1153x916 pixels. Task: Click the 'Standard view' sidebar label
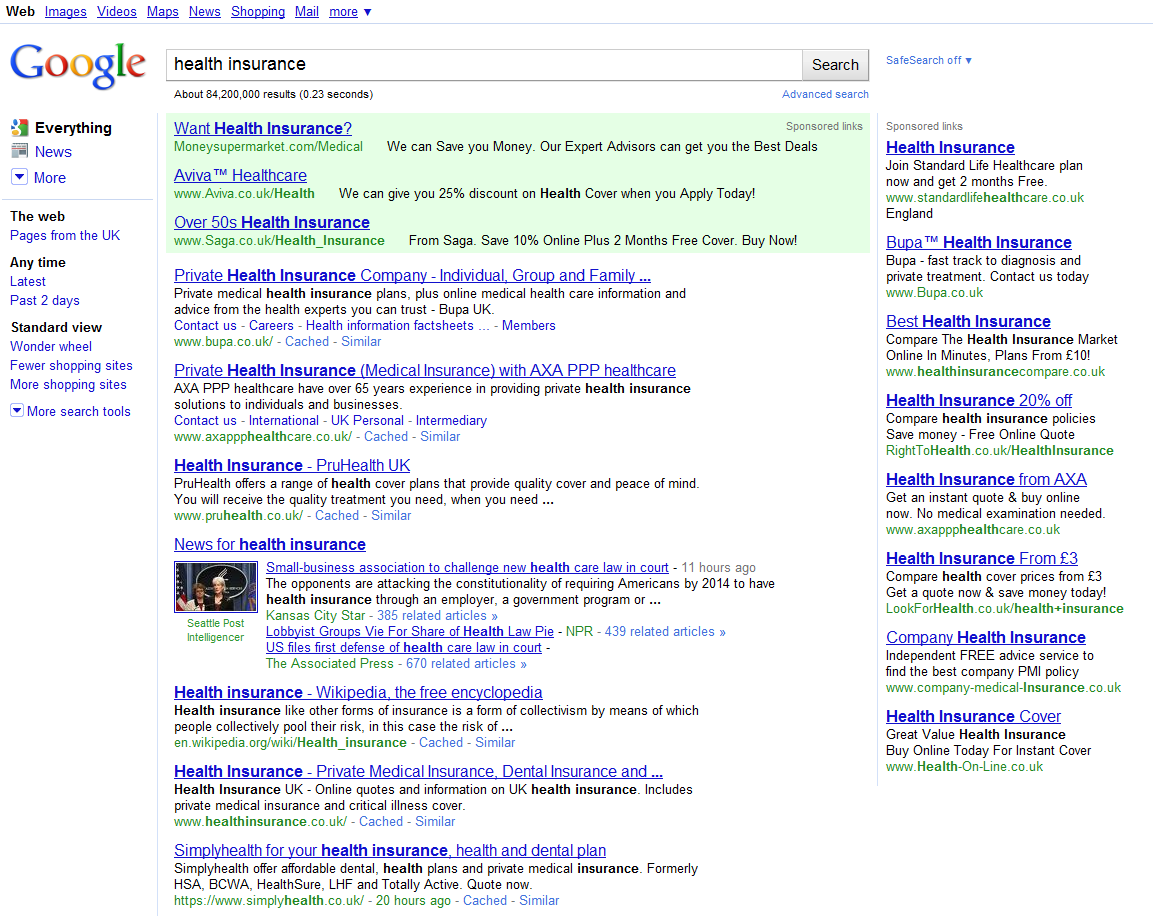[56, 328]
